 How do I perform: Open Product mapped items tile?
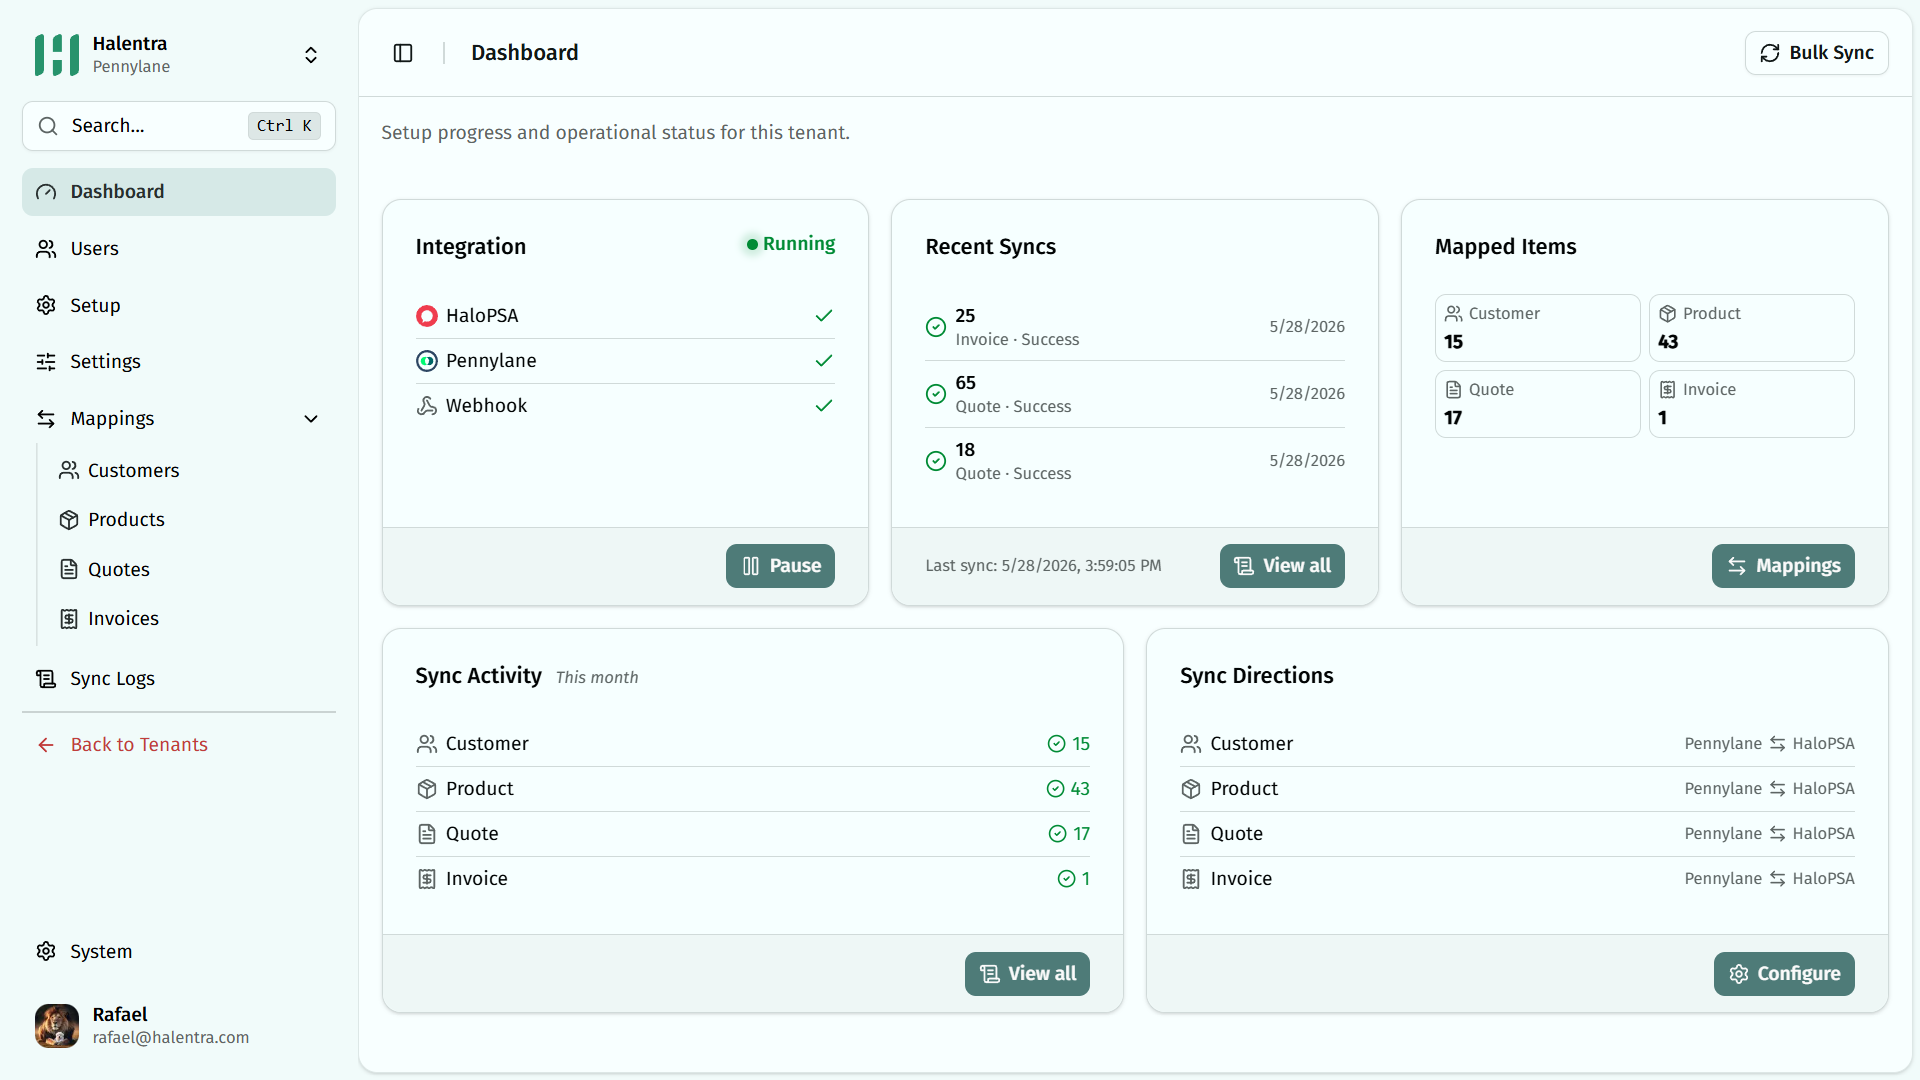pos(1751,328)
